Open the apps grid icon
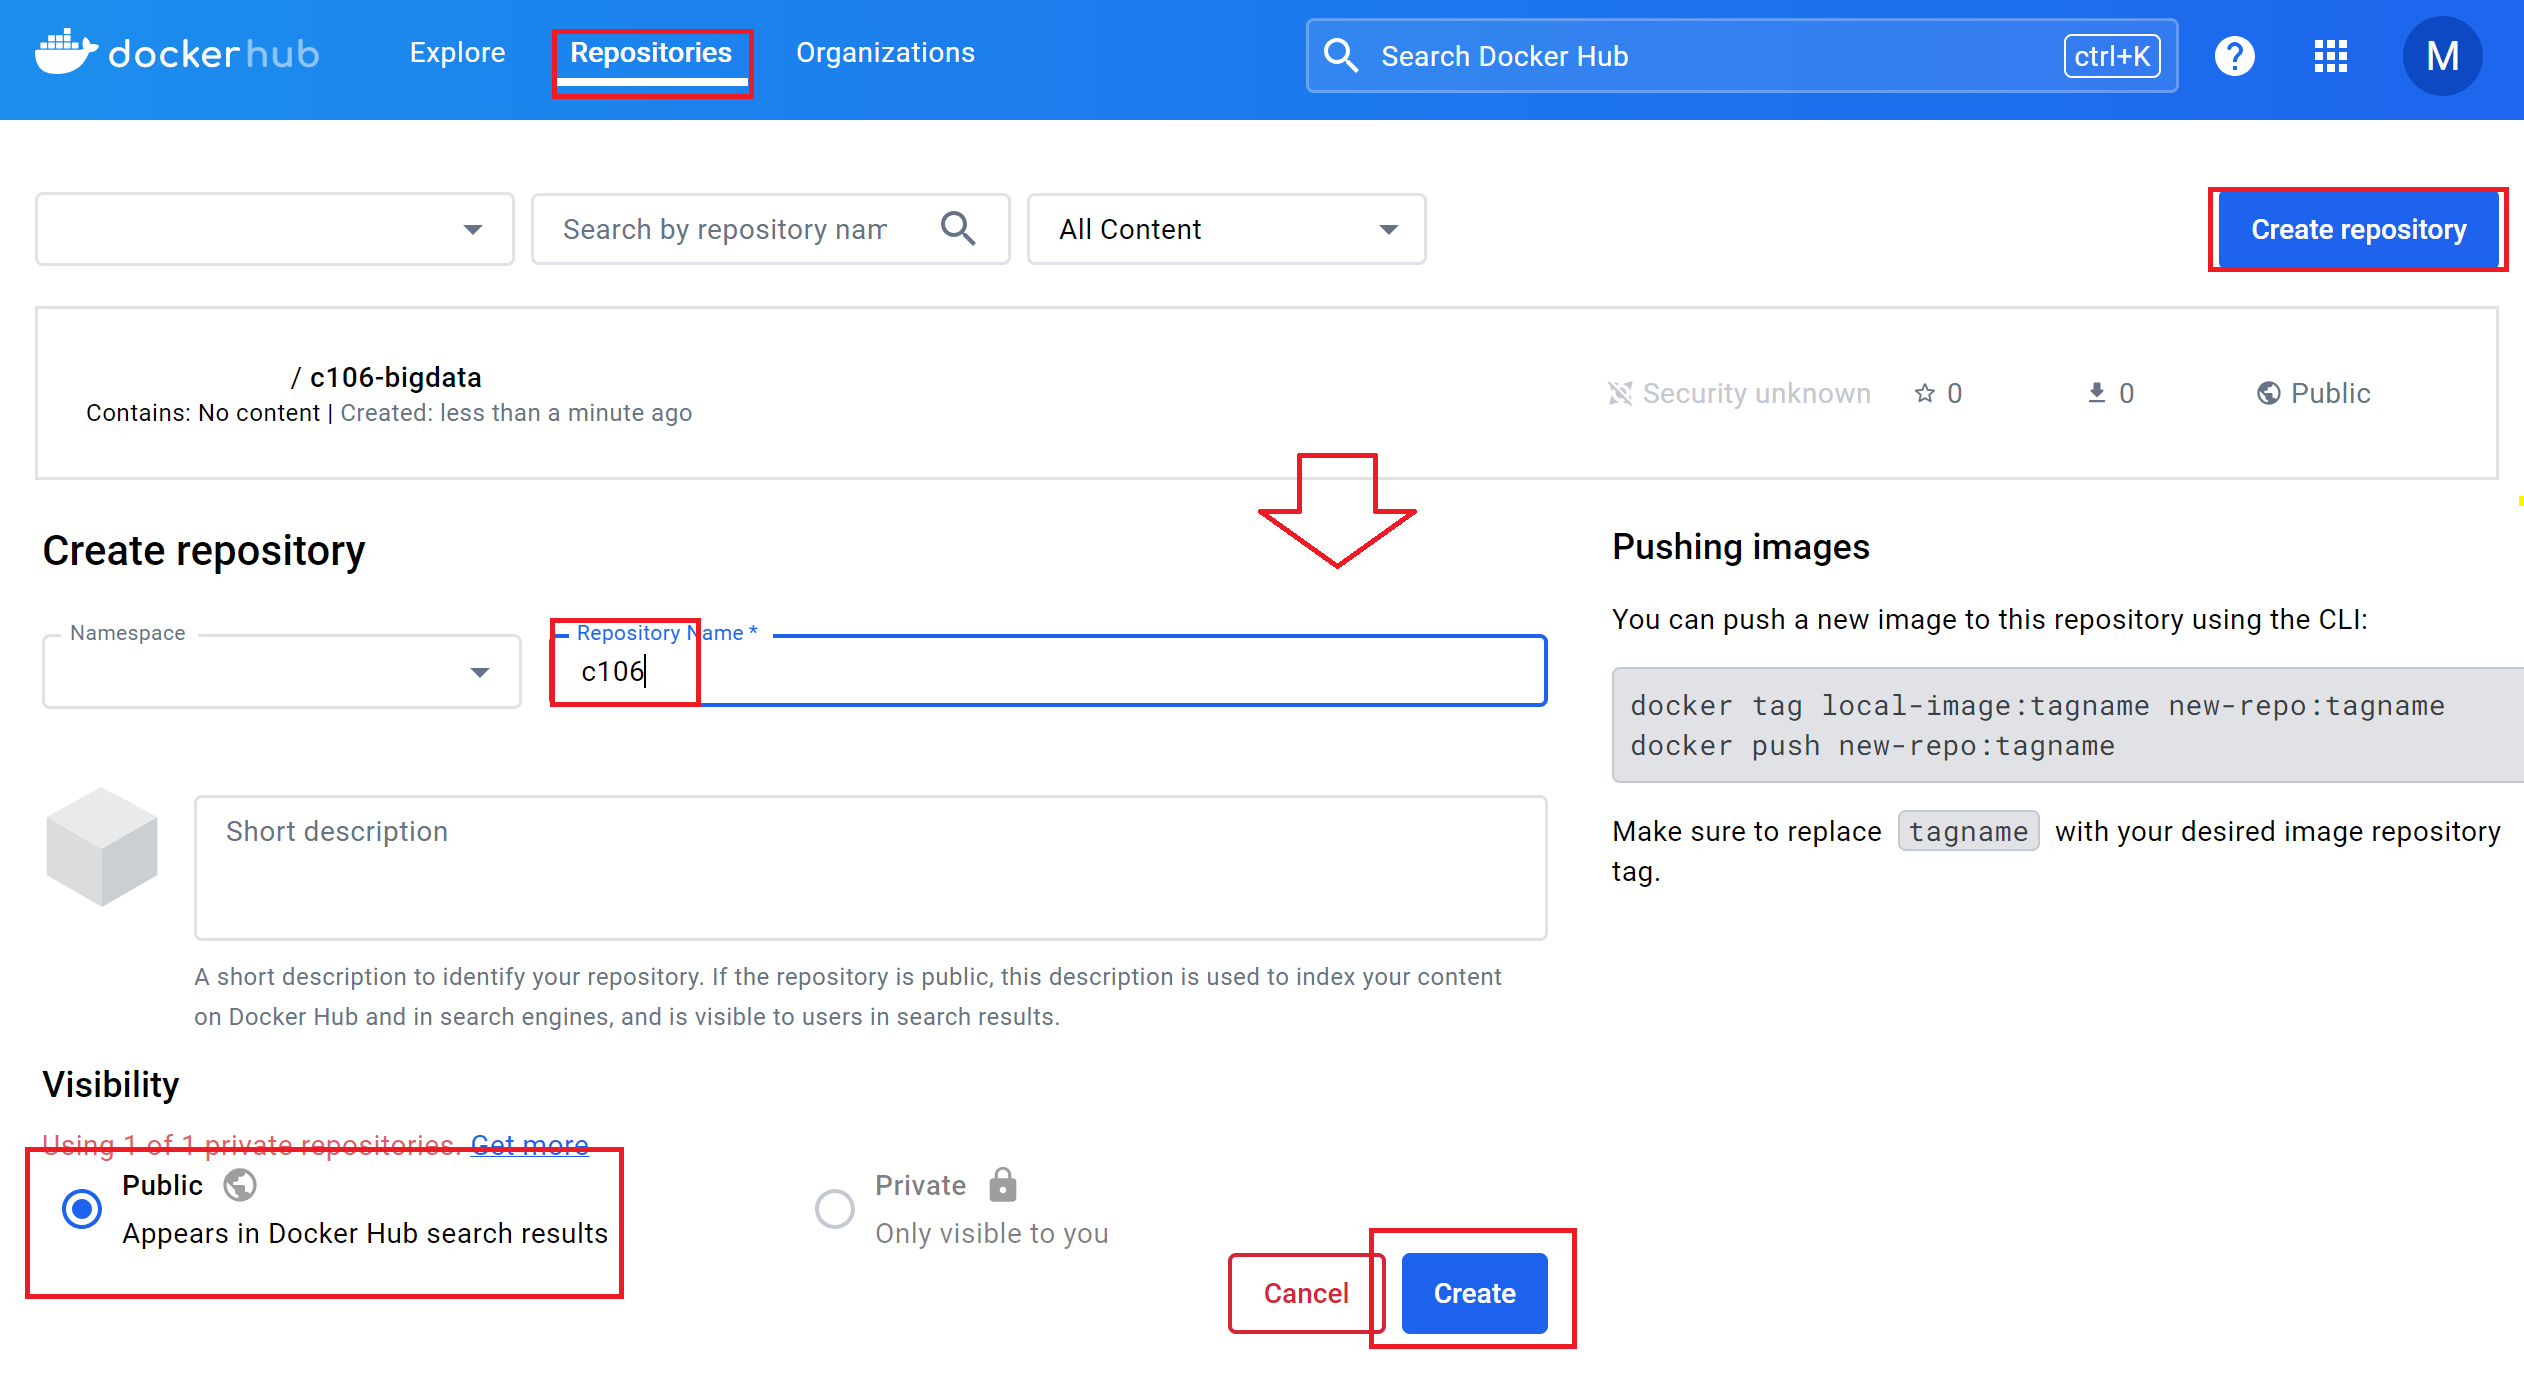 pos(2330,56)
